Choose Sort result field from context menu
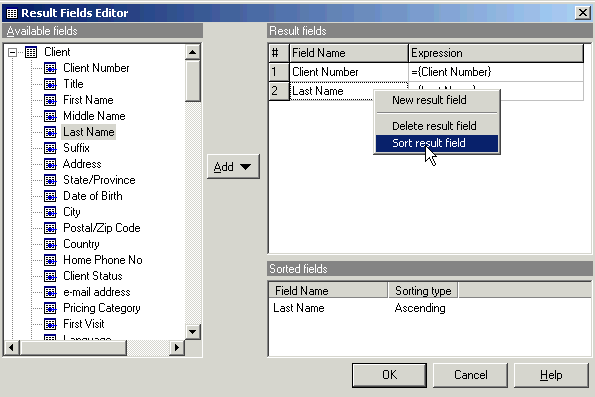 point(437,143)
